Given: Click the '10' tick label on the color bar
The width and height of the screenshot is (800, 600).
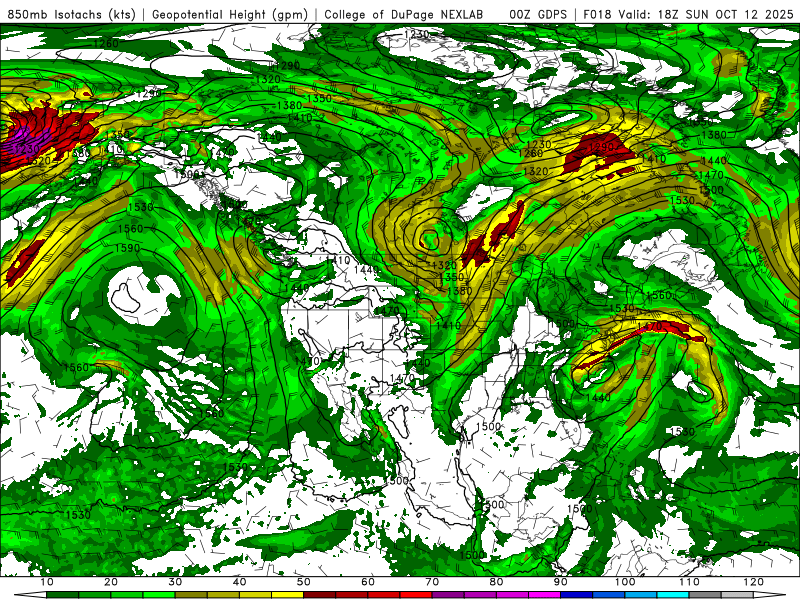Looking at the screenshot, I should point(46,582).
